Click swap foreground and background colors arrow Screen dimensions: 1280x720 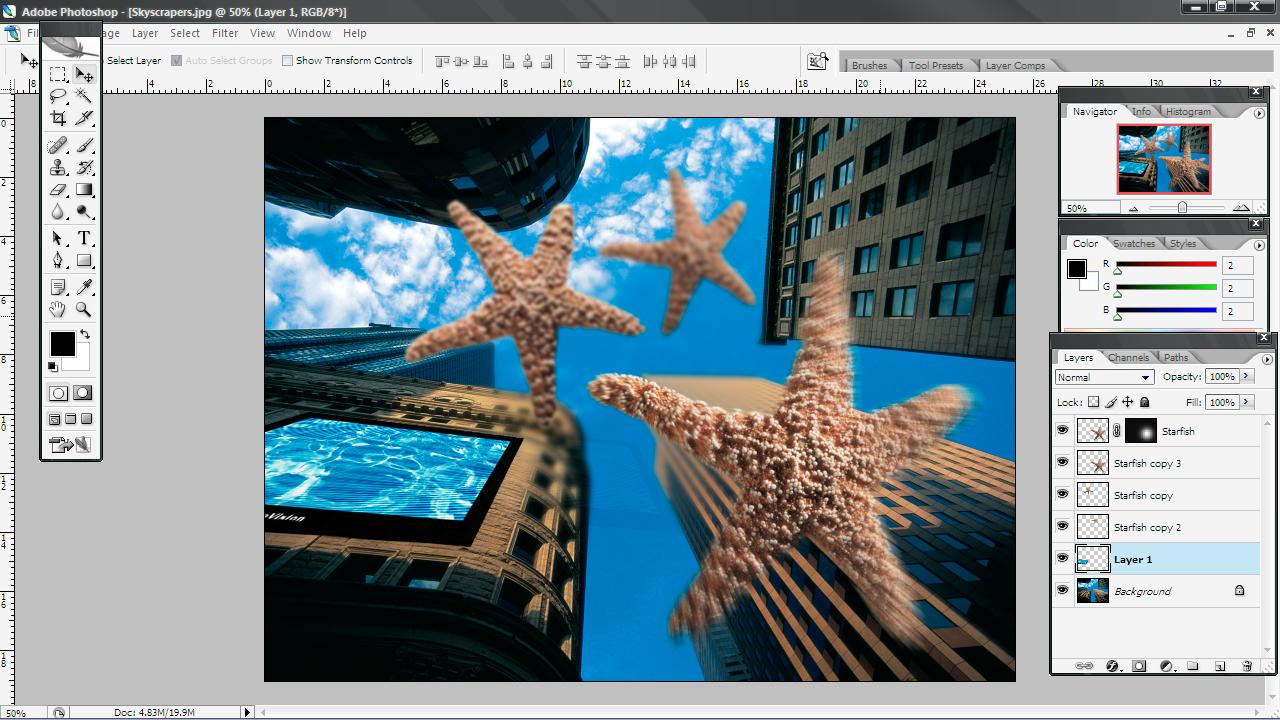[x=85, y=335]
